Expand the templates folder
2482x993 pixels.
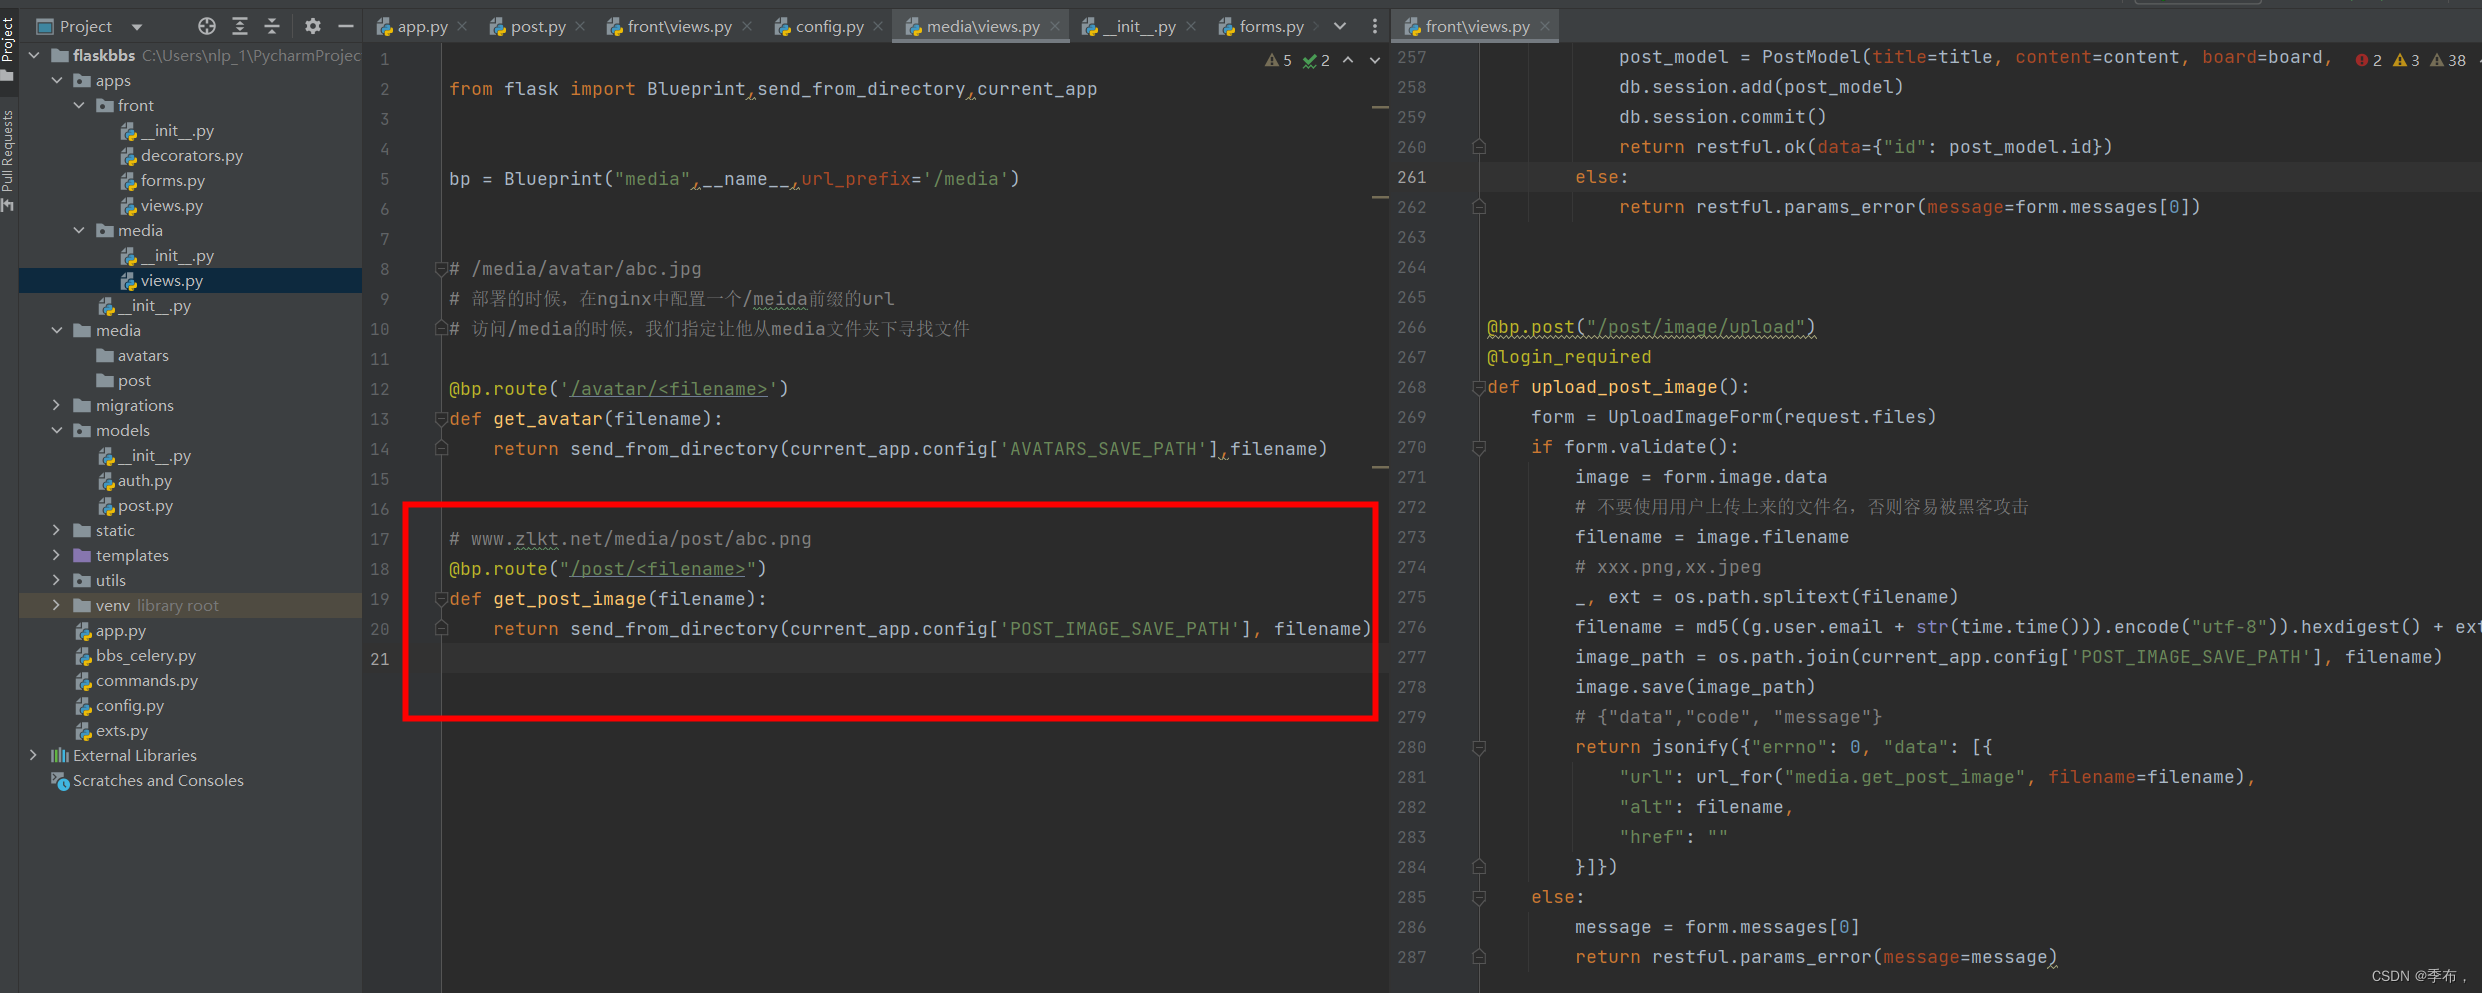click(57, 556)
